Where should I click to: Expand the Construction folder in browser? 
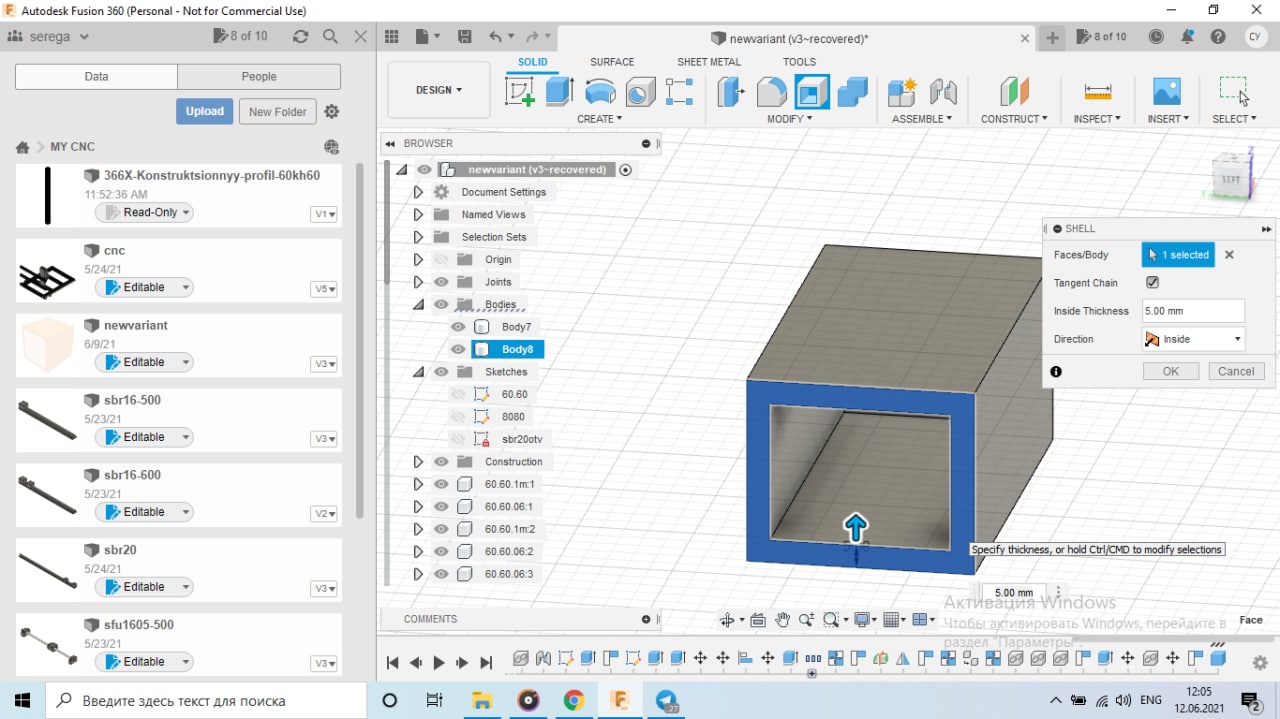418,462
